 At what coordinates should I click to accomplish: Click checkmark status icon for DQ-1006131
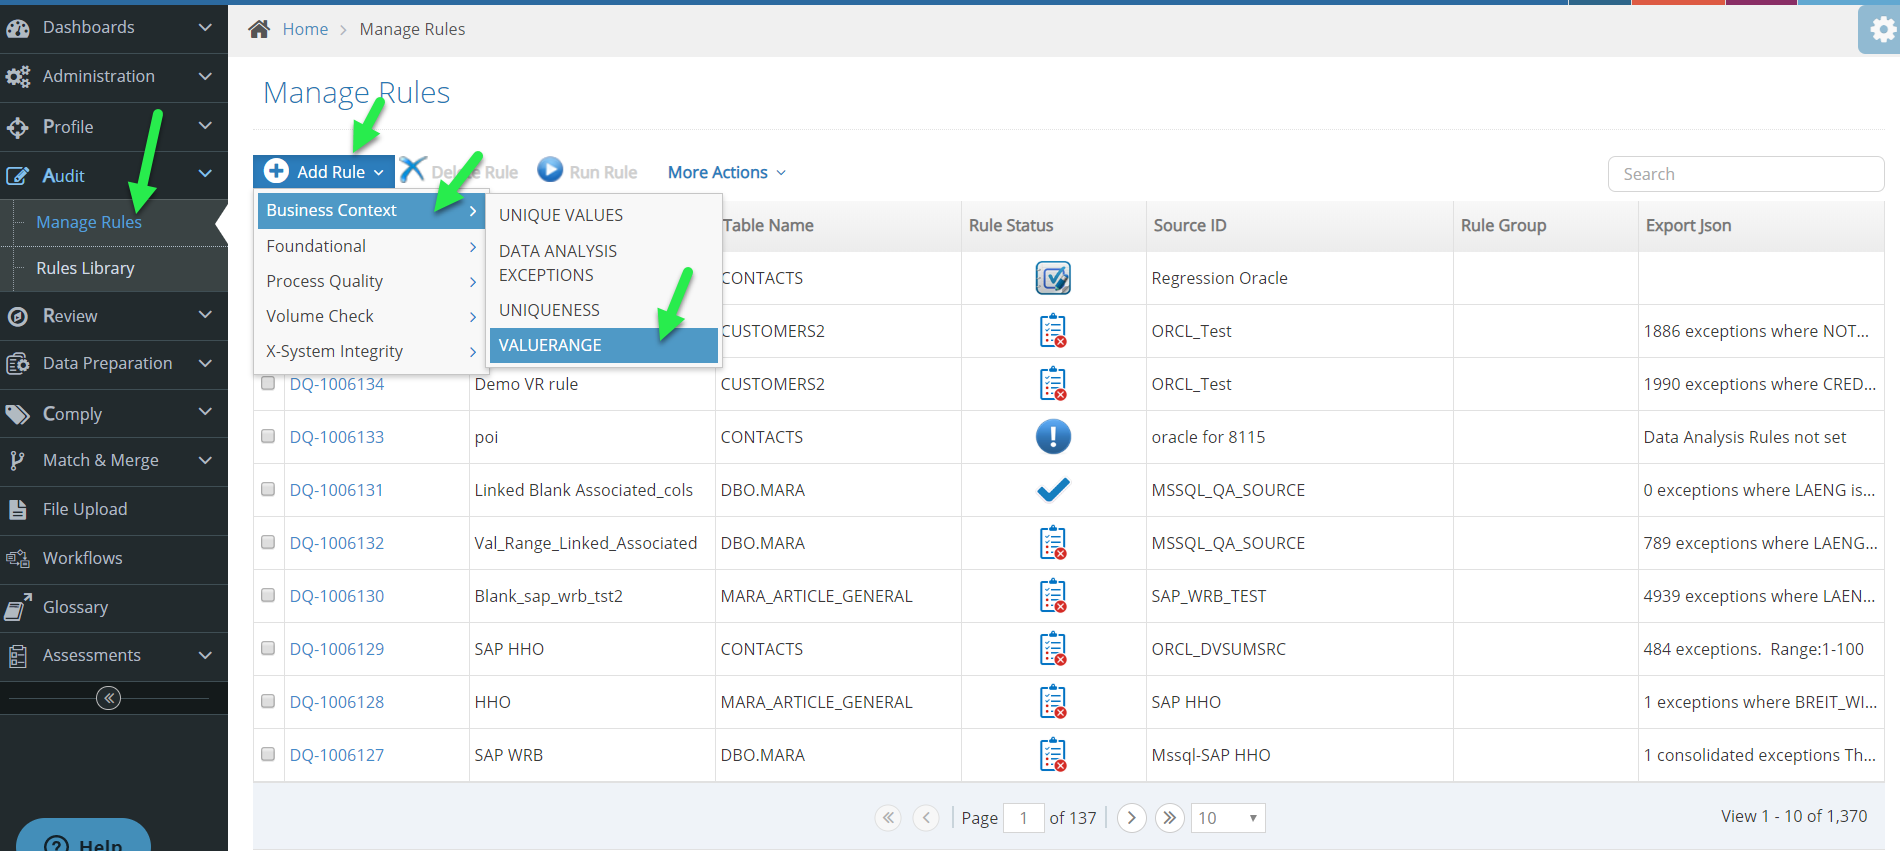(x=1053, y=490)
